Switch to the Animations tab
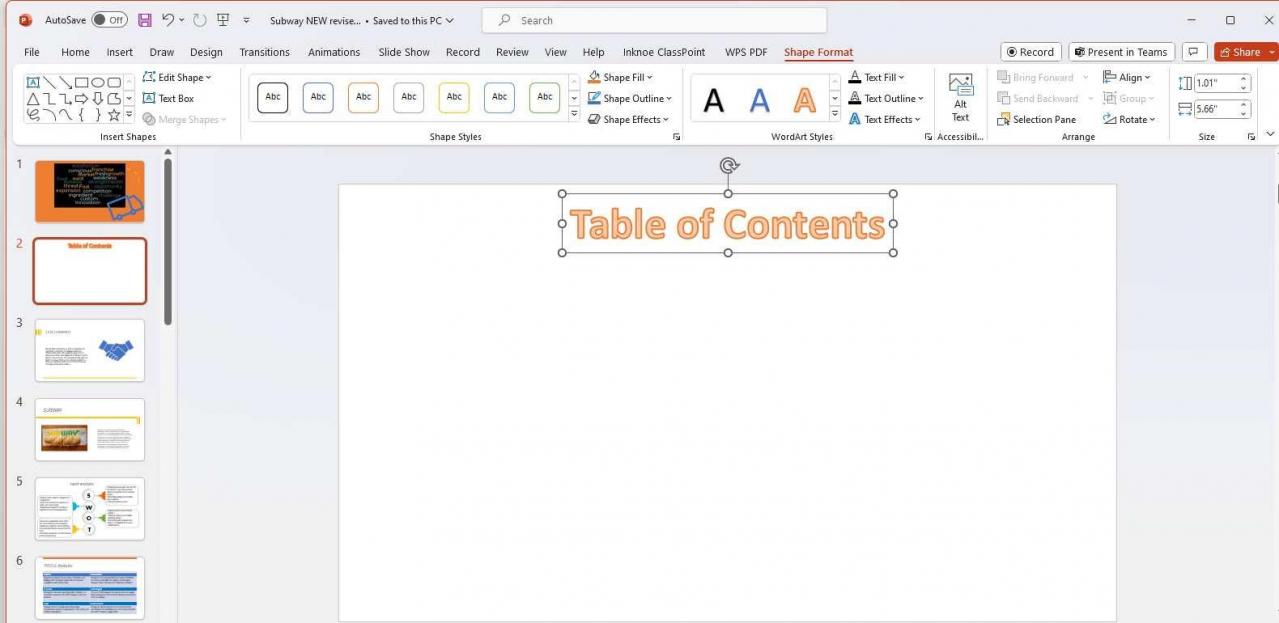1279x623 pixels. [x=333, y=52]
